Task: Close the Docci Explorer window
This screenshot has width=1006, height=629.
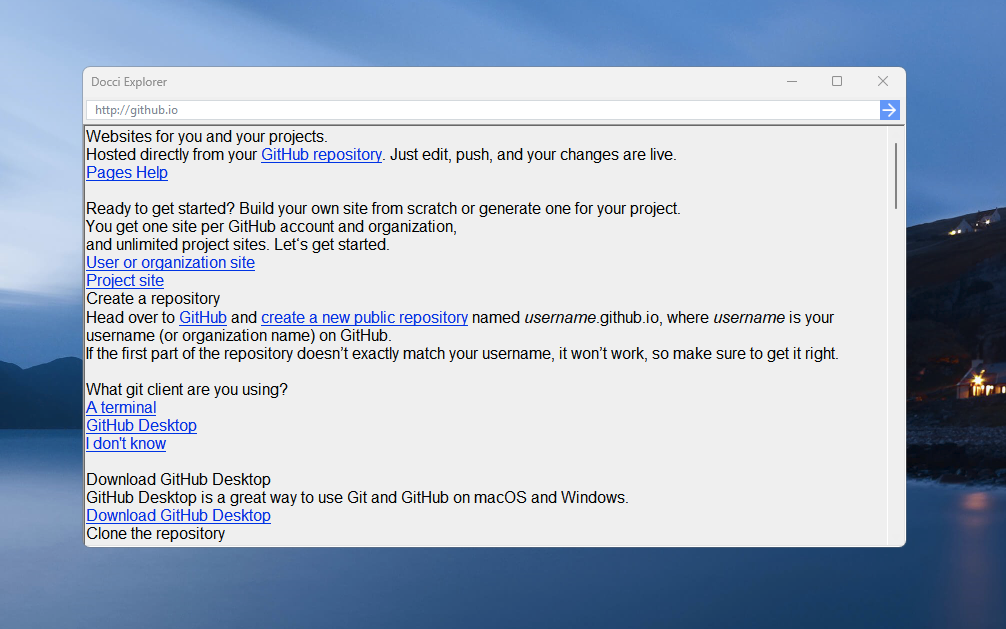Action: pos(883,82)
